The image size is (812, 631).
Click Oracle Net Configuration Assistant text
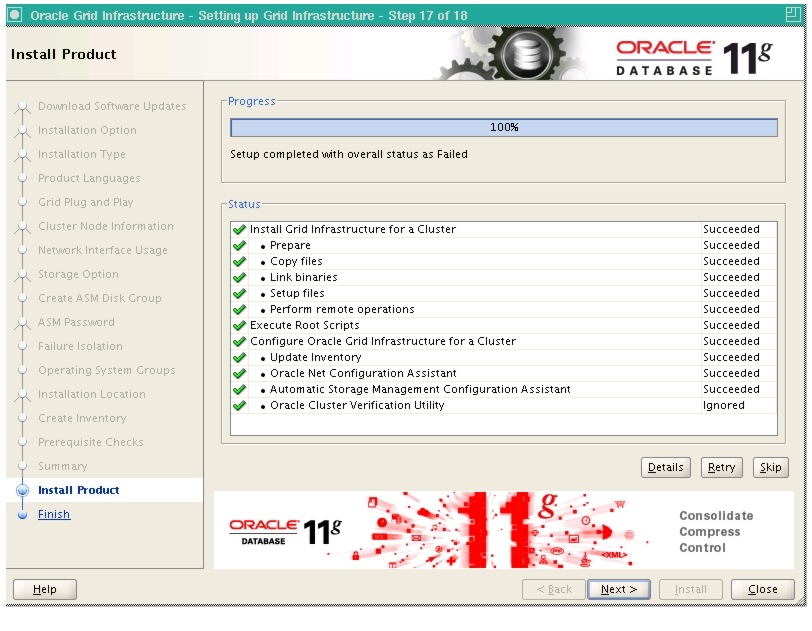(x=363, y=374)
